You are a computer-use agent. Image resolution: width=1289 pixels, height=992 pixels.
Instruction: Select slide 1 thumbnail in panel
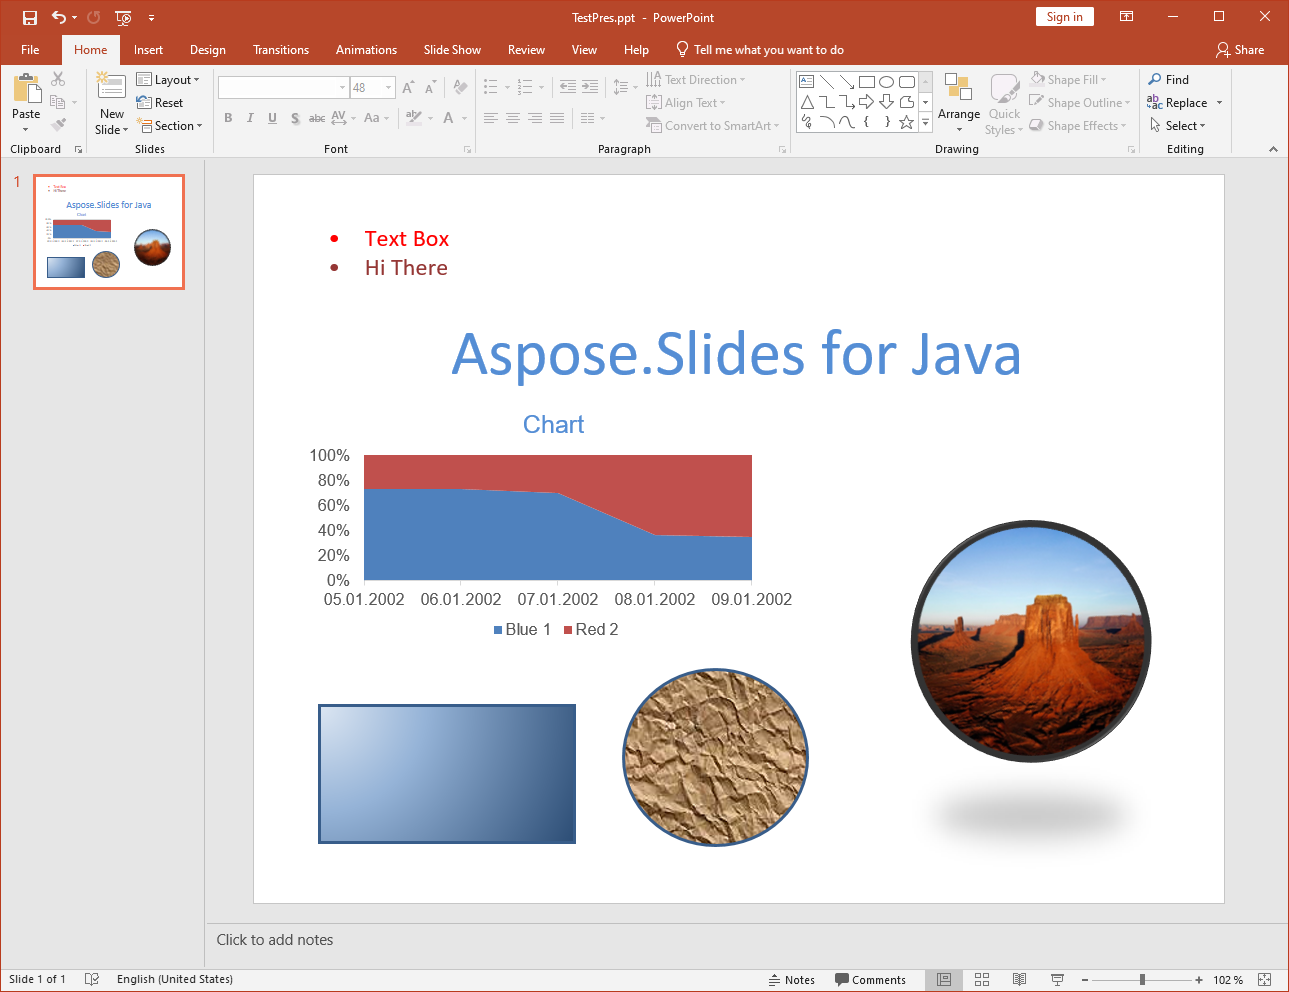pos(109,232)
